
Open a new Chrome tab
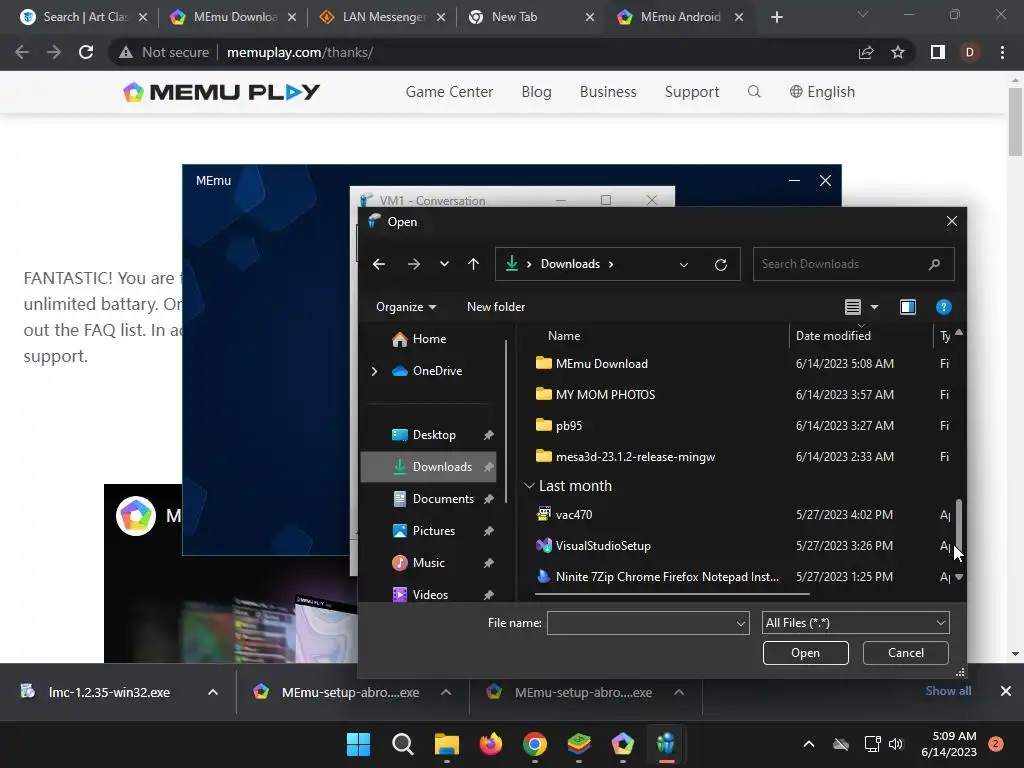776,17
